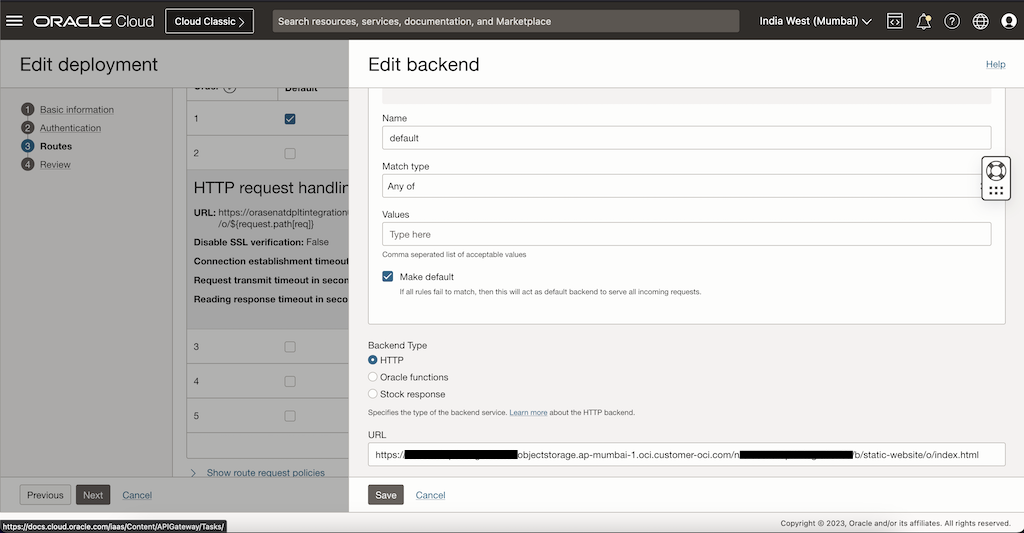Cancel the Edit backend panel
This screenshot has height=533, width=1024.
tap(430, 495)
